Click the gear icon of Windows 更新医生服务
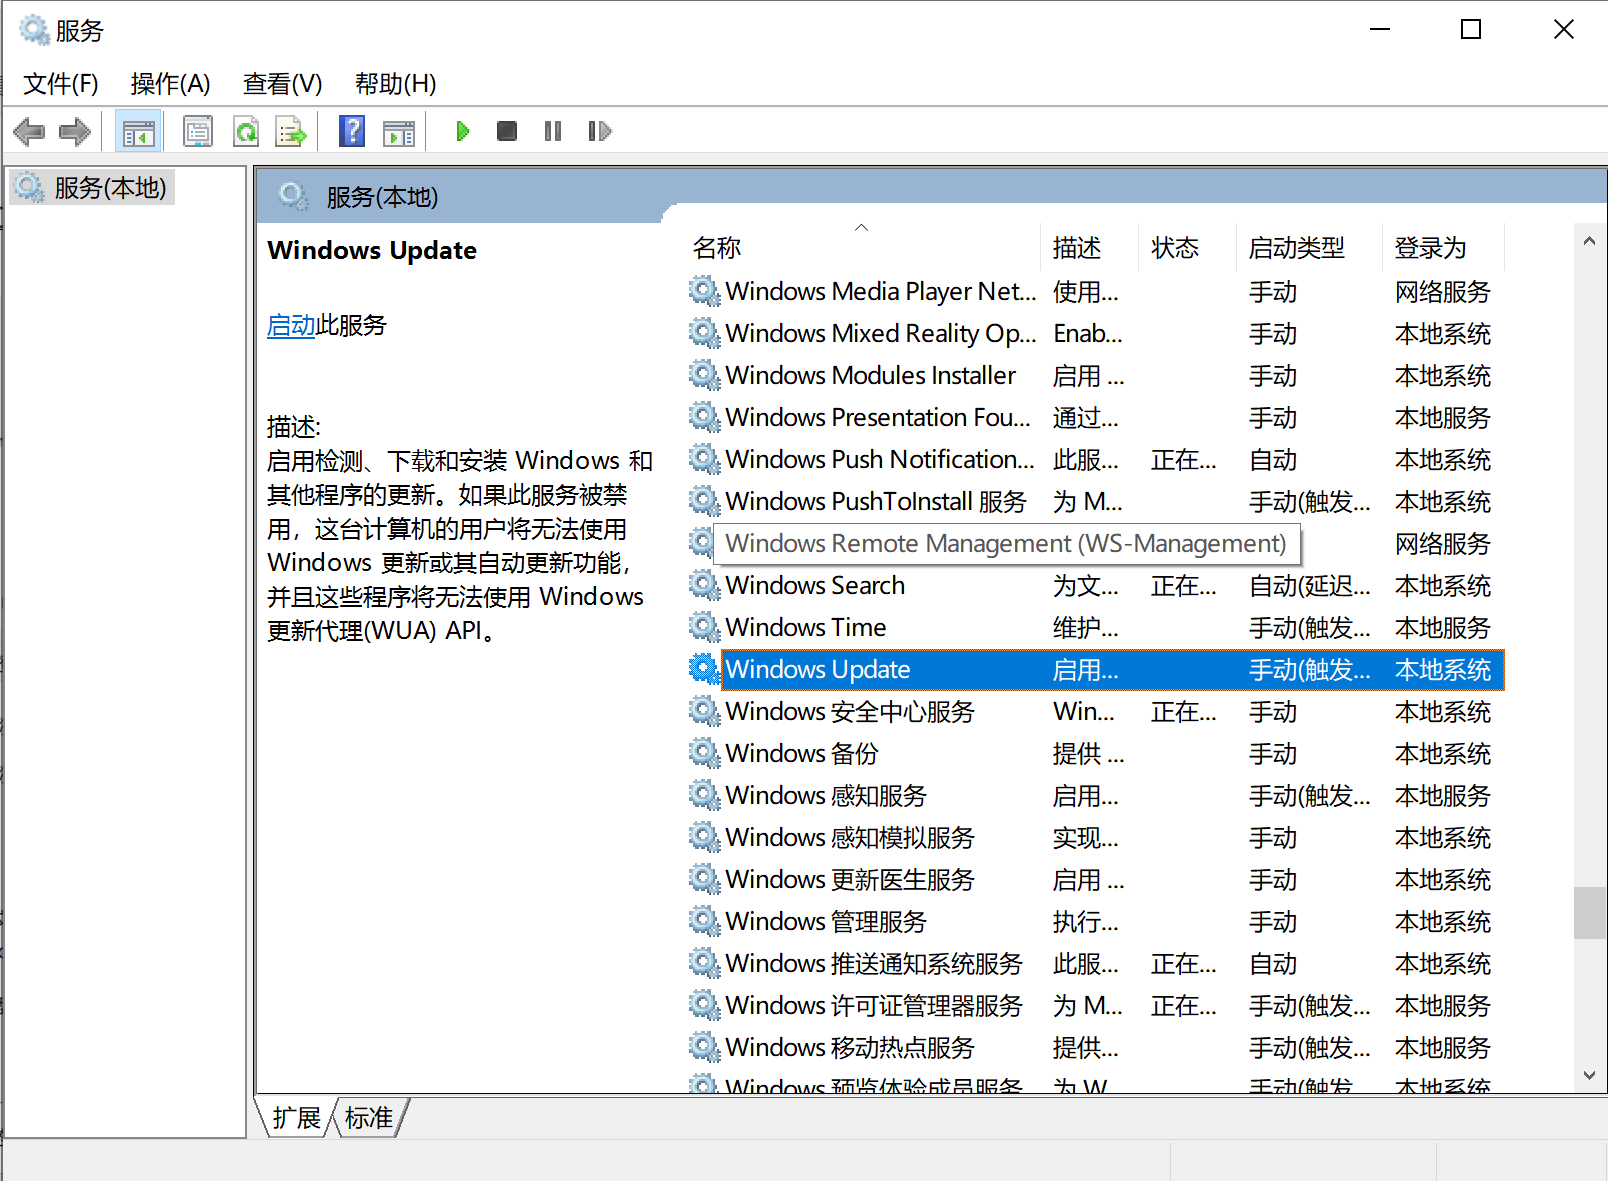The image size is (1608, 1181). point(705,879)
